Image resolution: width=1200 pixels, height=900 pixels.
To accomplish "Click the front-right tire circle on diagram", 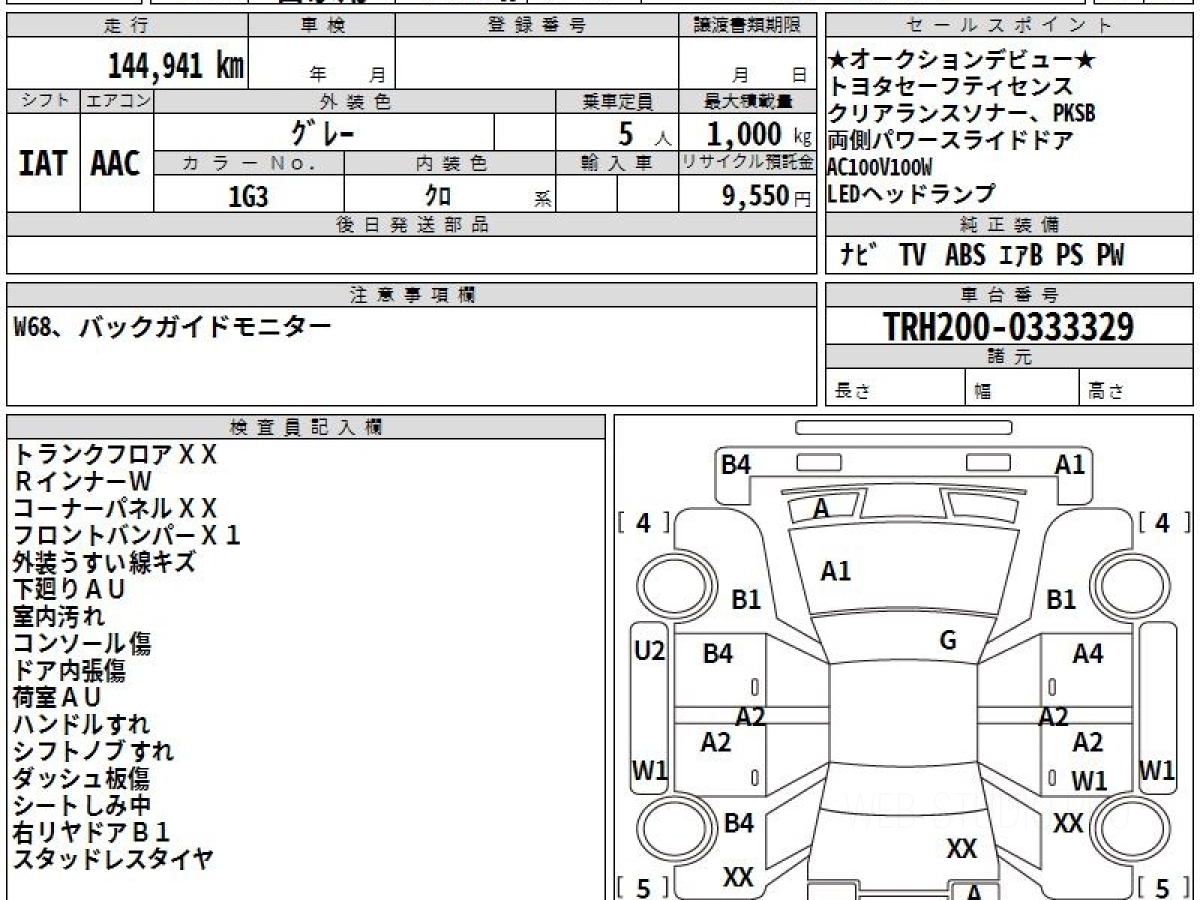I will pyautogui.click(x=1122, y=584).
